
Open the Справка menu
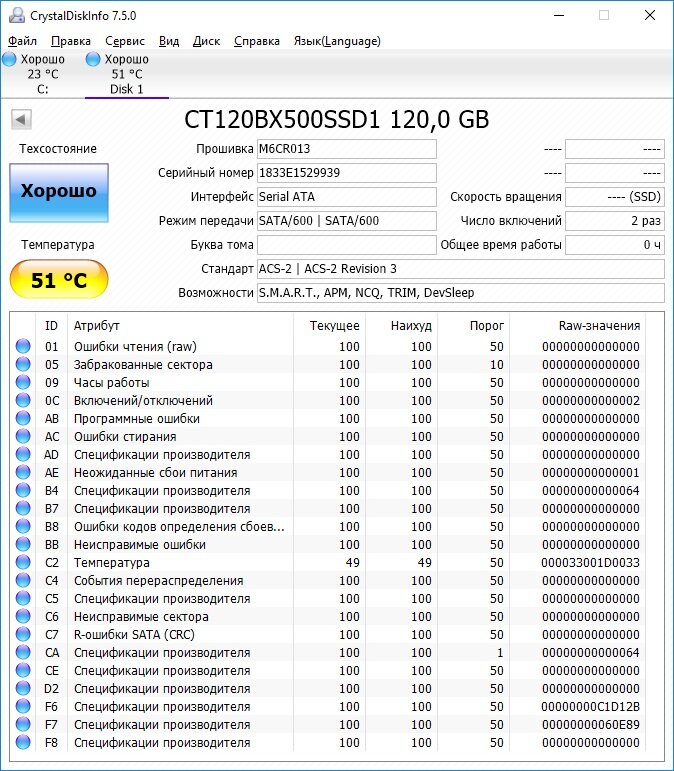pos(257,41)
